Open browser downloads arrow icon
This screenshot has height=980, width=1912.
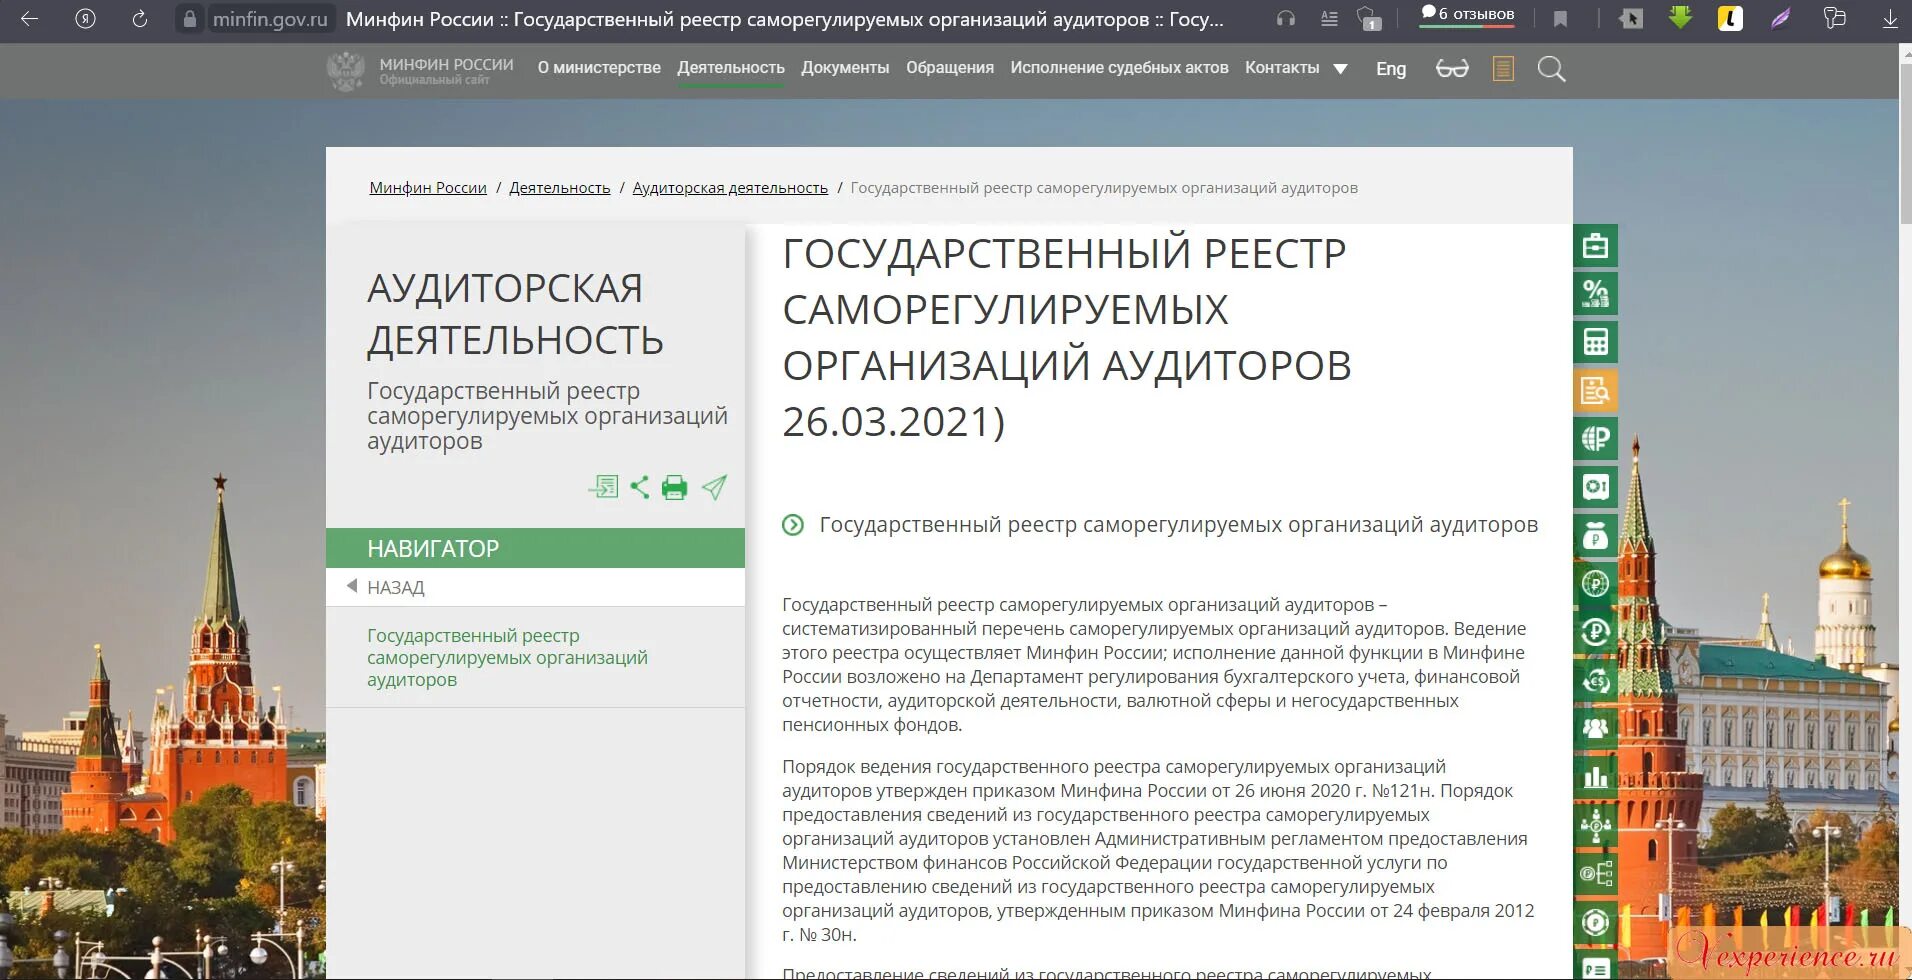pyautogui.click(x=1890, y=19)
